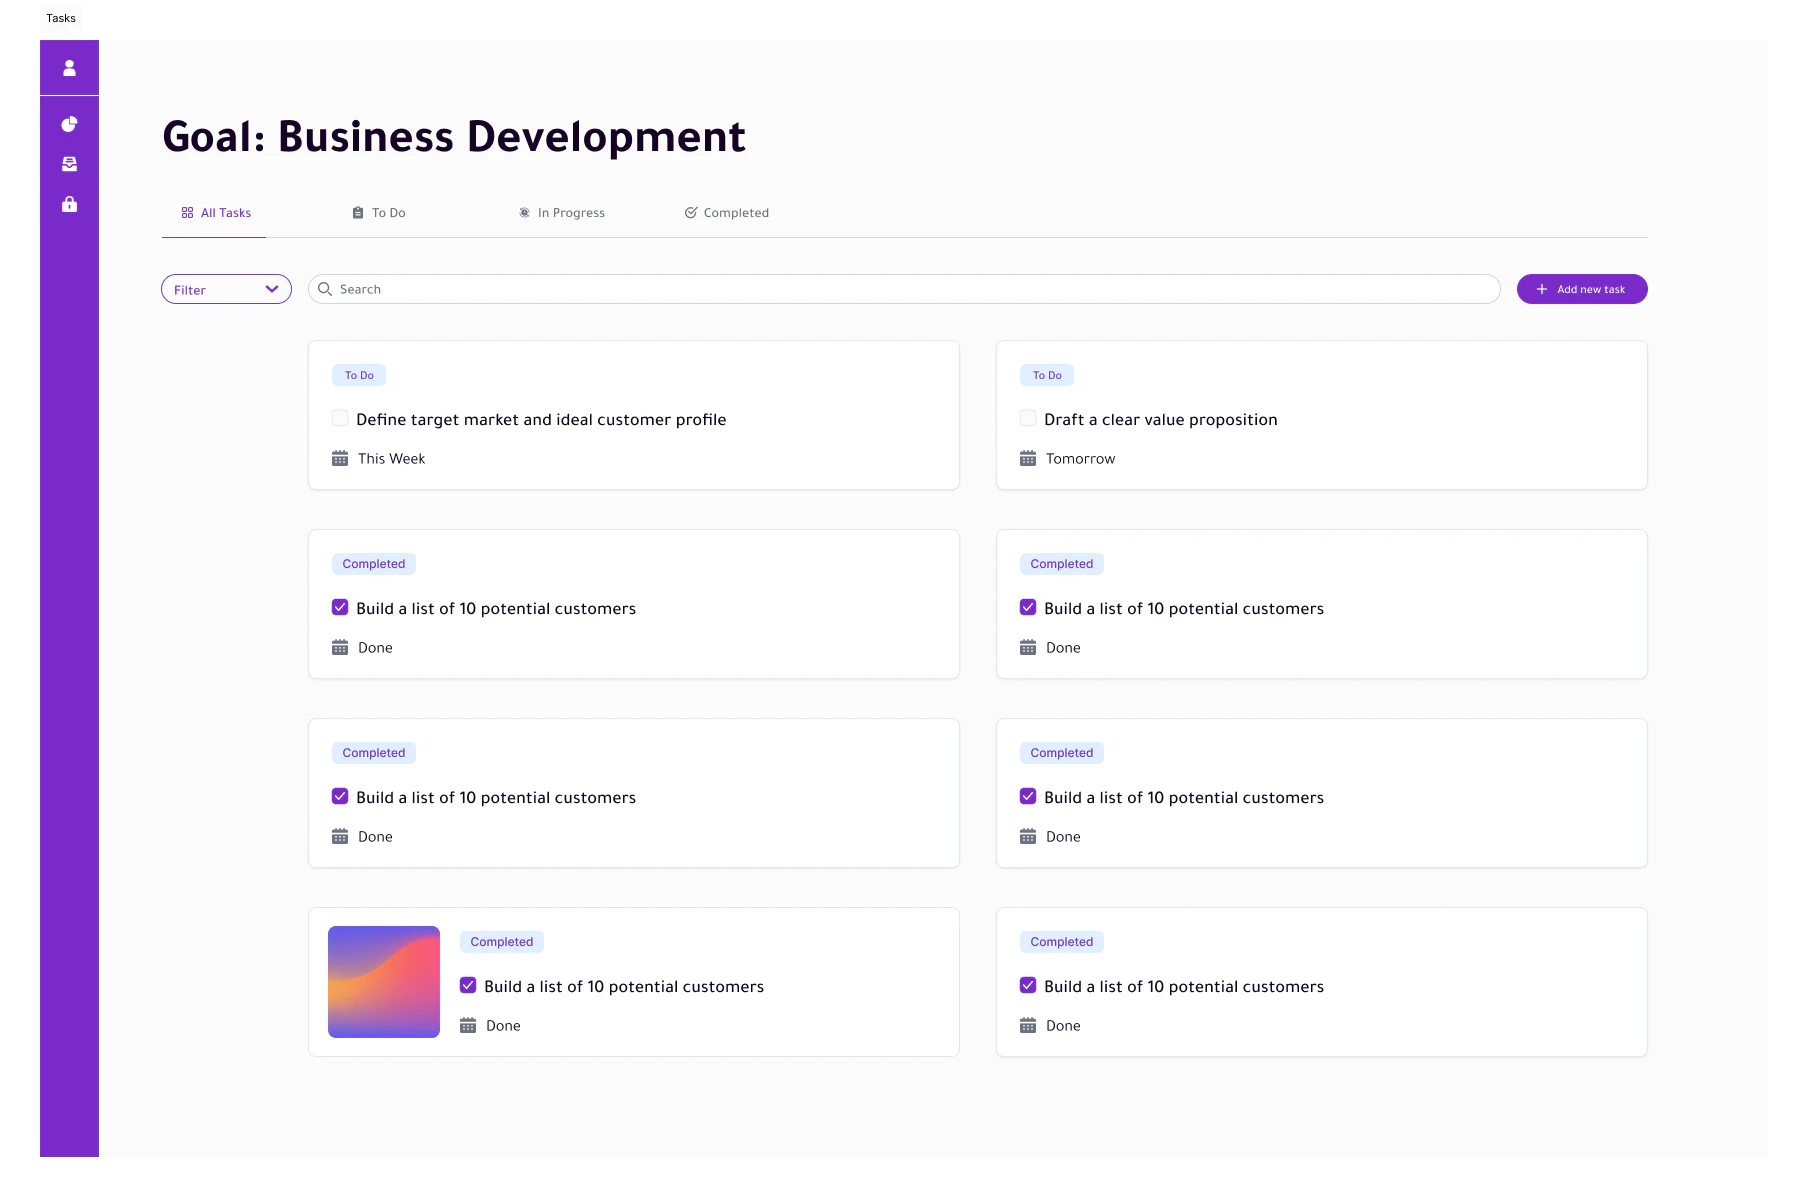Click the Filter dropdown chevron arrow
1808x1197 pixels.
coord(271,289)
